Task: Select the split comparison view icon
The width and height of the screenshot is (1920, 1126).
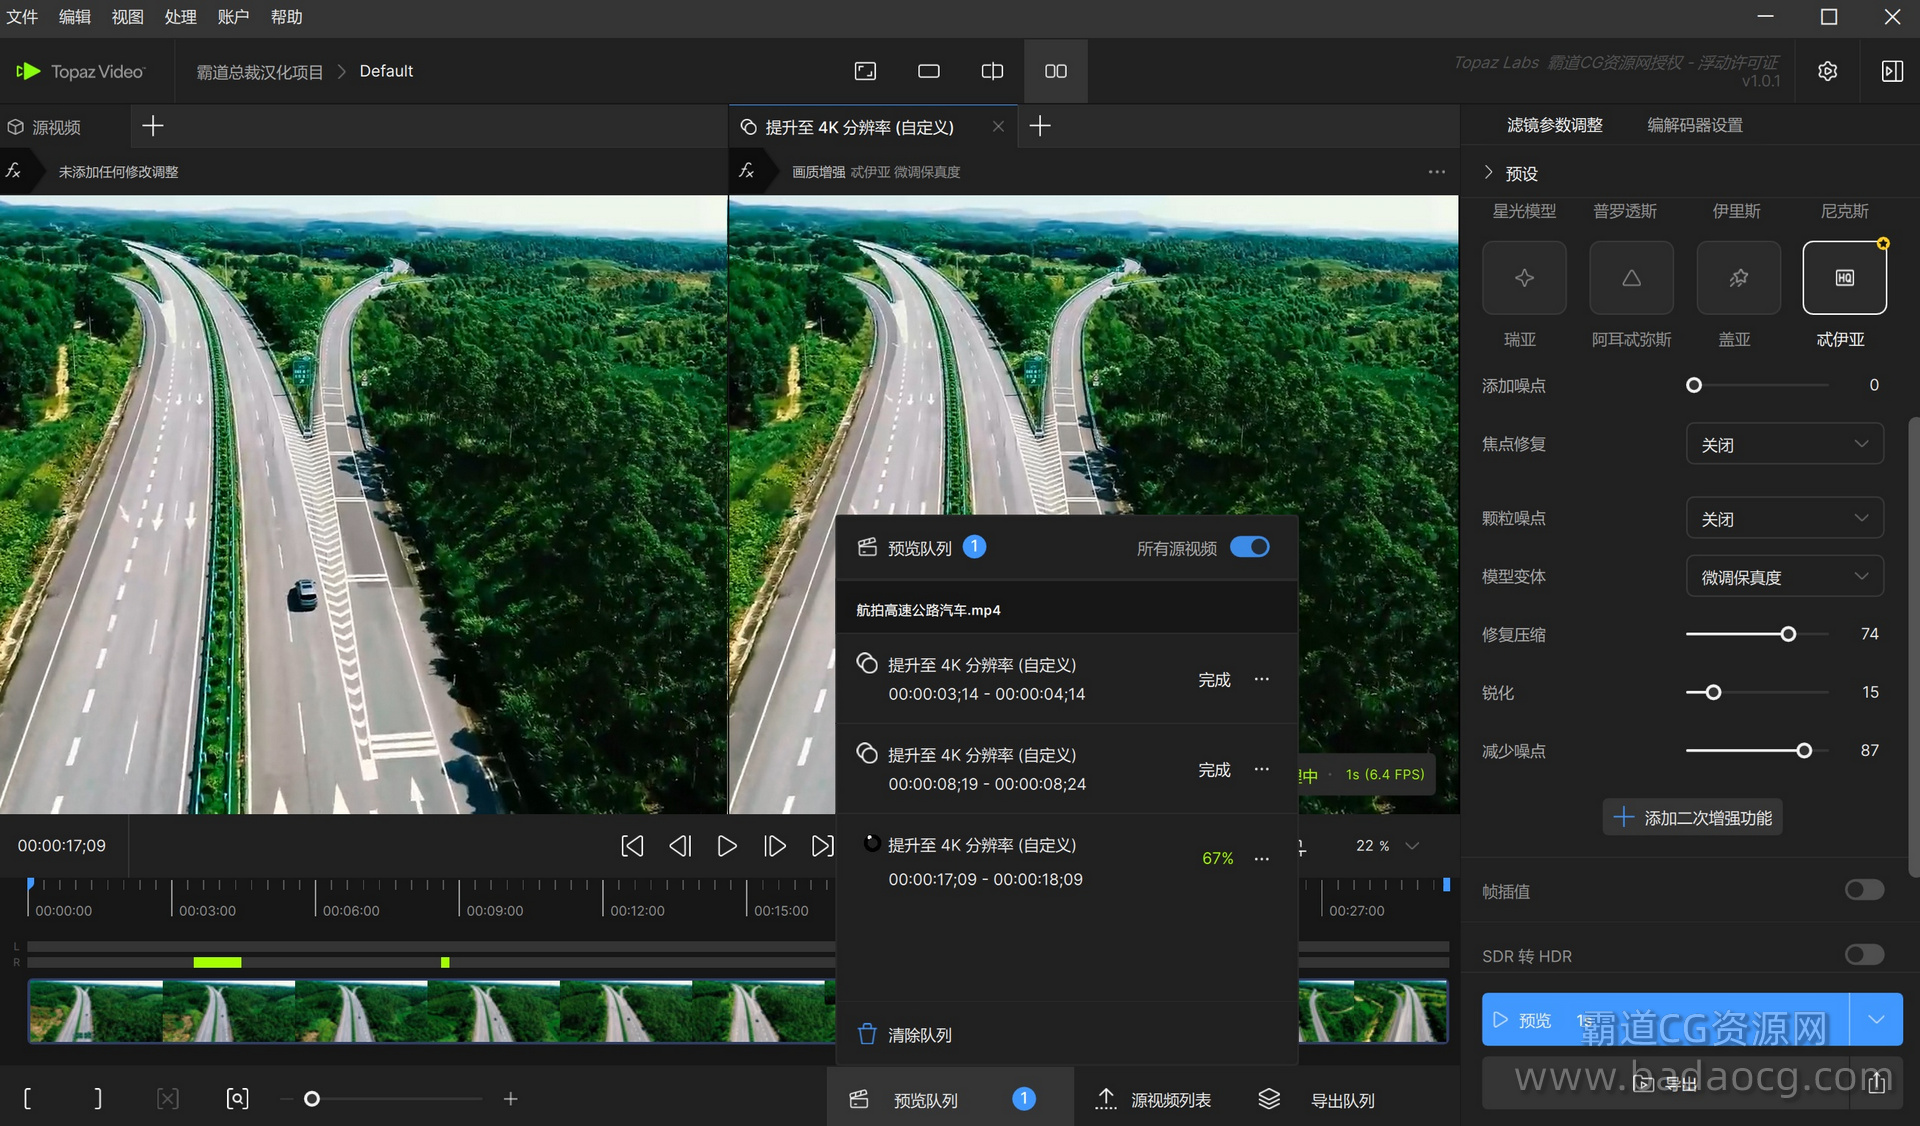Action: 991,72
